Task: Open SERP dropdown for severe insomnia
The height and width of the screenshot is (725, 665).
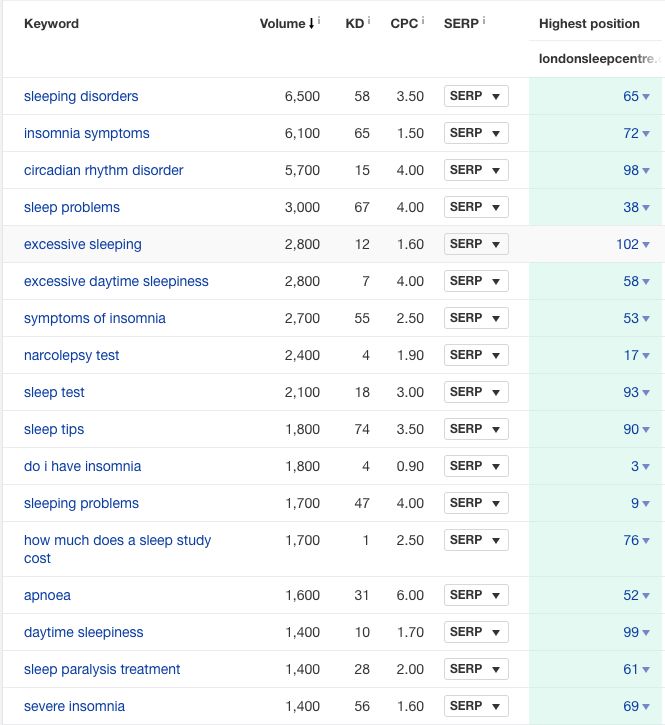Action: (476, 706)
